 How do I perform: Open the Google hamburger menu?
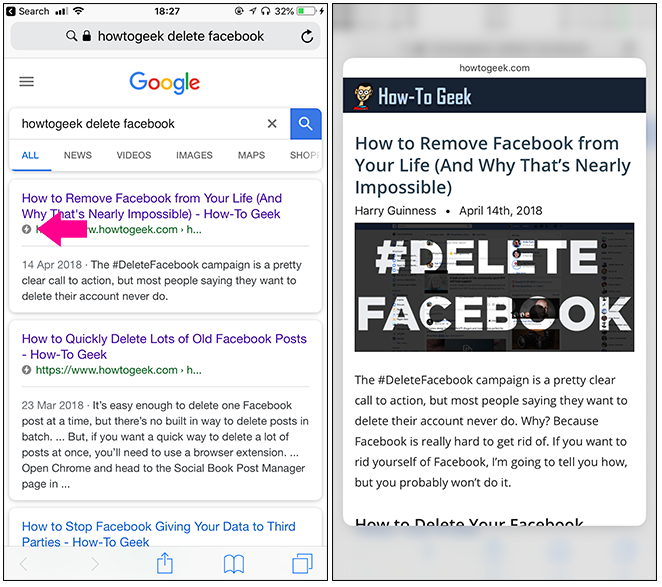(x=27, y=82)
